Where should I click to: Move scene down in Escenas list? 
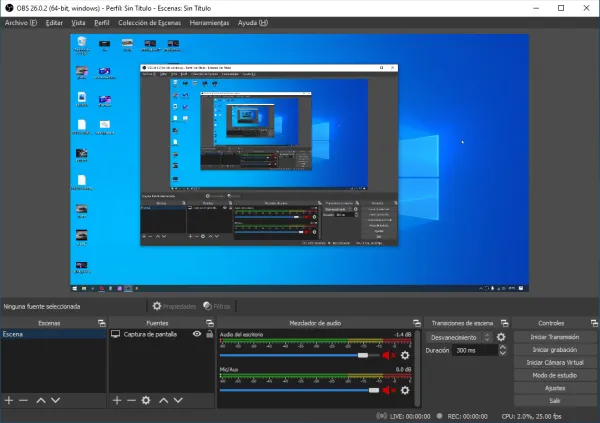tap(55, 400)
